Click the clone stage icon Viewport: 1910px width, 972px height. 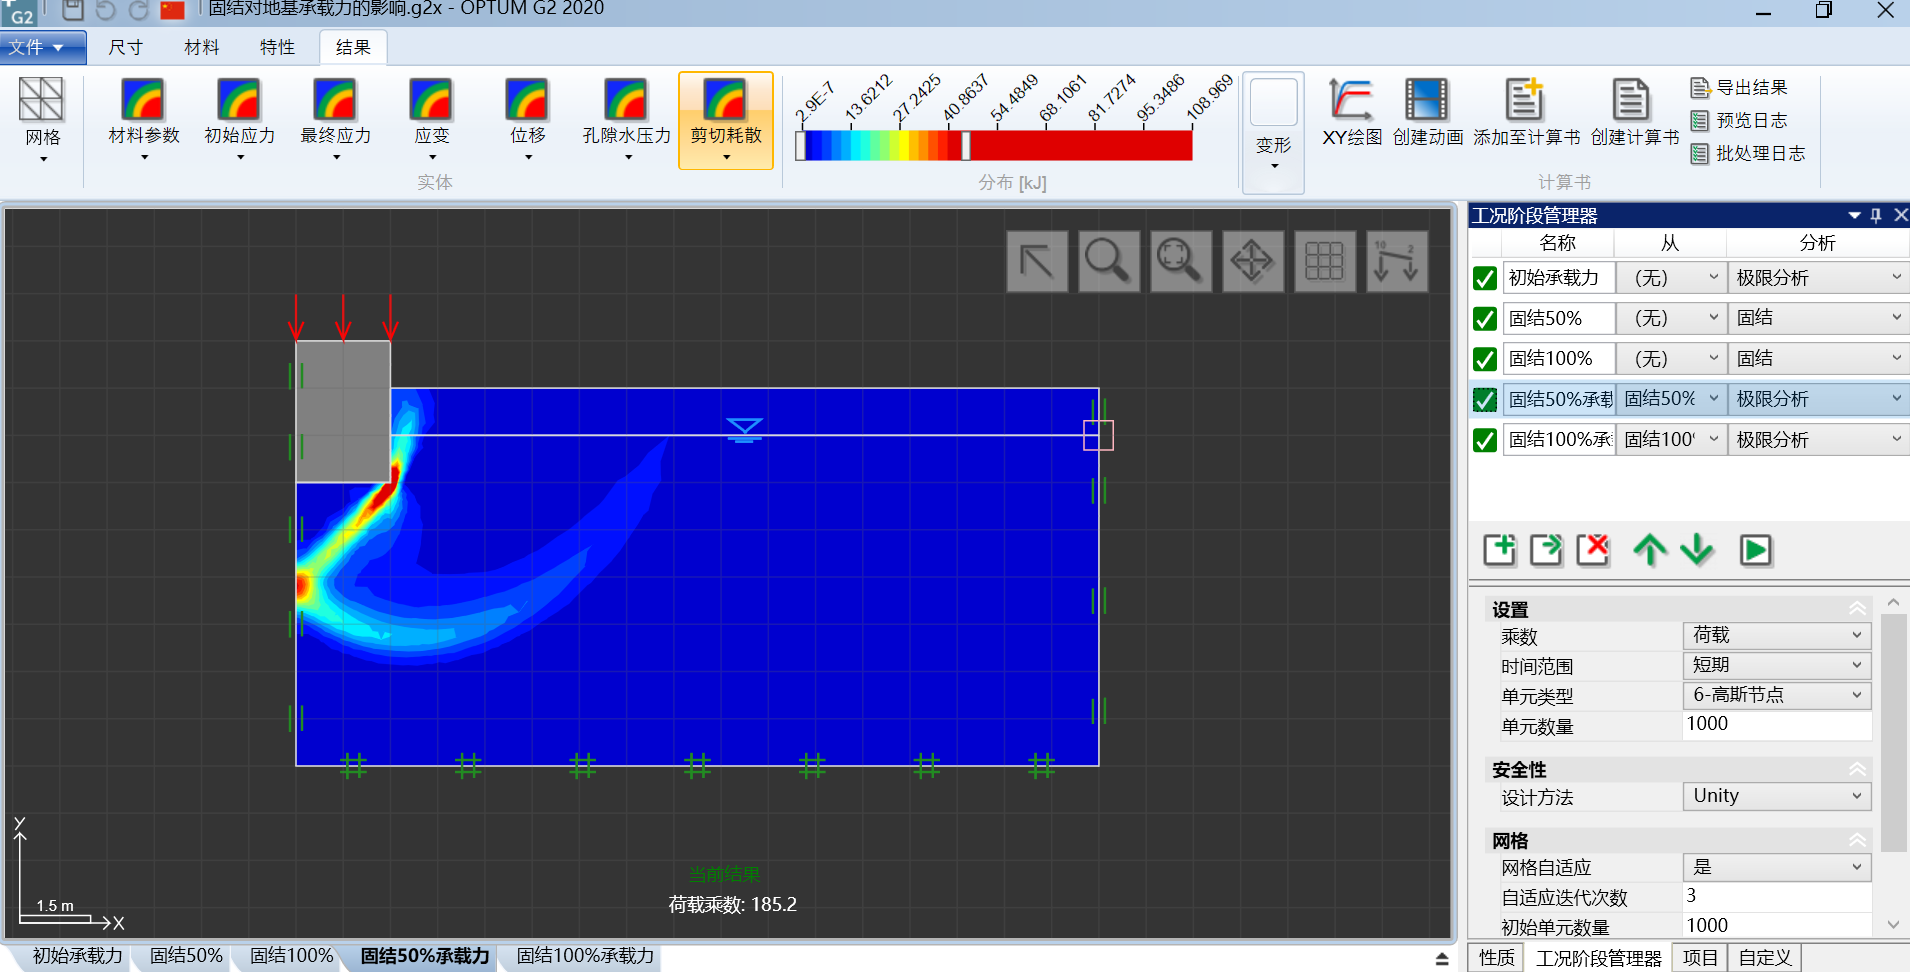1546,550
